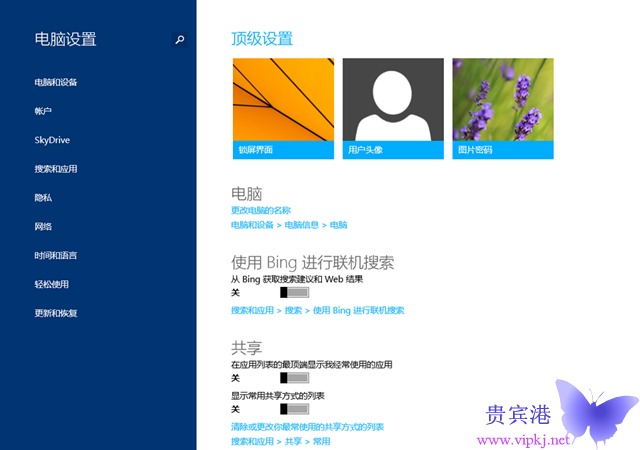This screenshot has width=640, height=450.
Task: Open the 用户头像 tile
Action: [393, 109]
